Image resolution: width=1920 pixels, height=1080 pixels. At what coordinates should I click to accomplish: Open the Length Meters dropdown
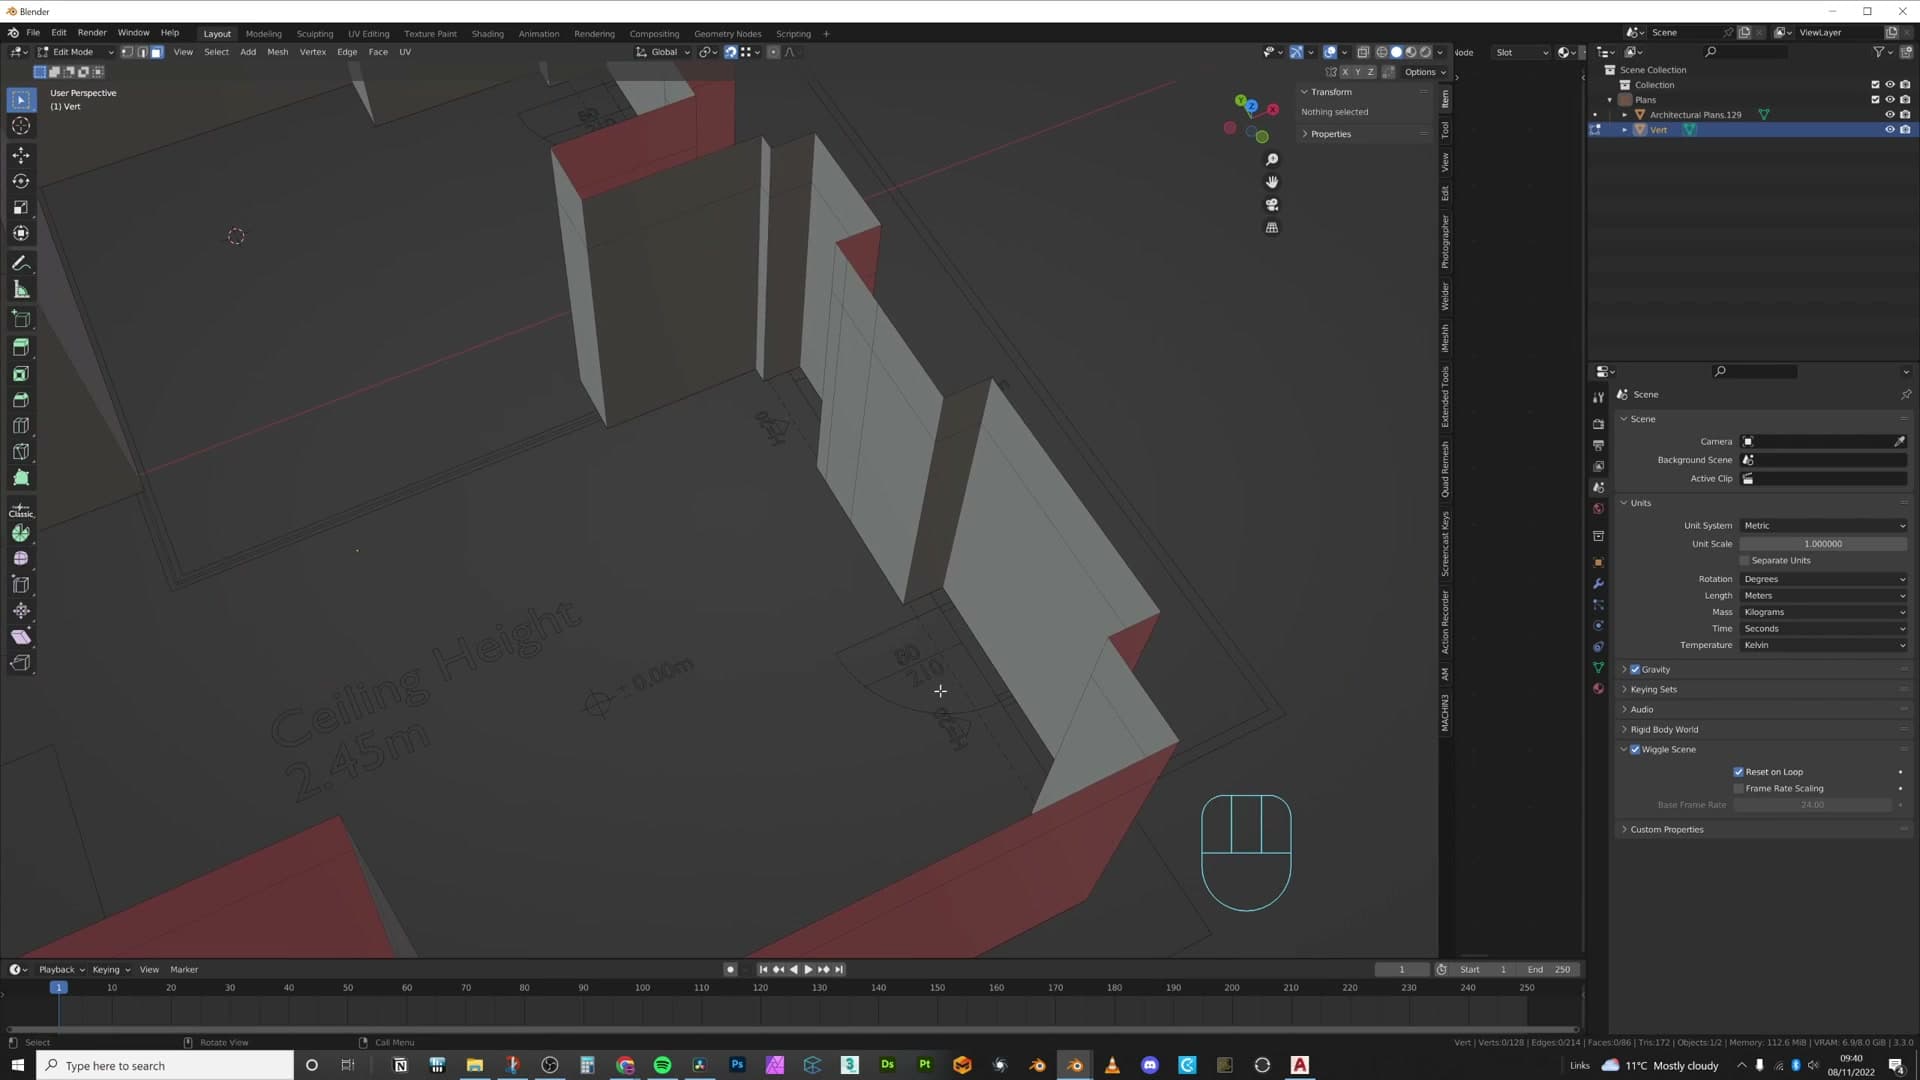pos(1823,596)
